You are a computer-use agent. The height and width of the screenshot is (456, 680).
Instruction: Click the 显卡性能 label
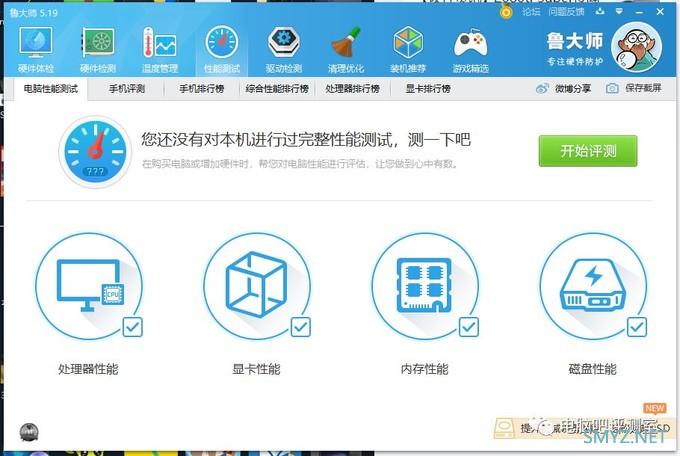click(256, 369)
